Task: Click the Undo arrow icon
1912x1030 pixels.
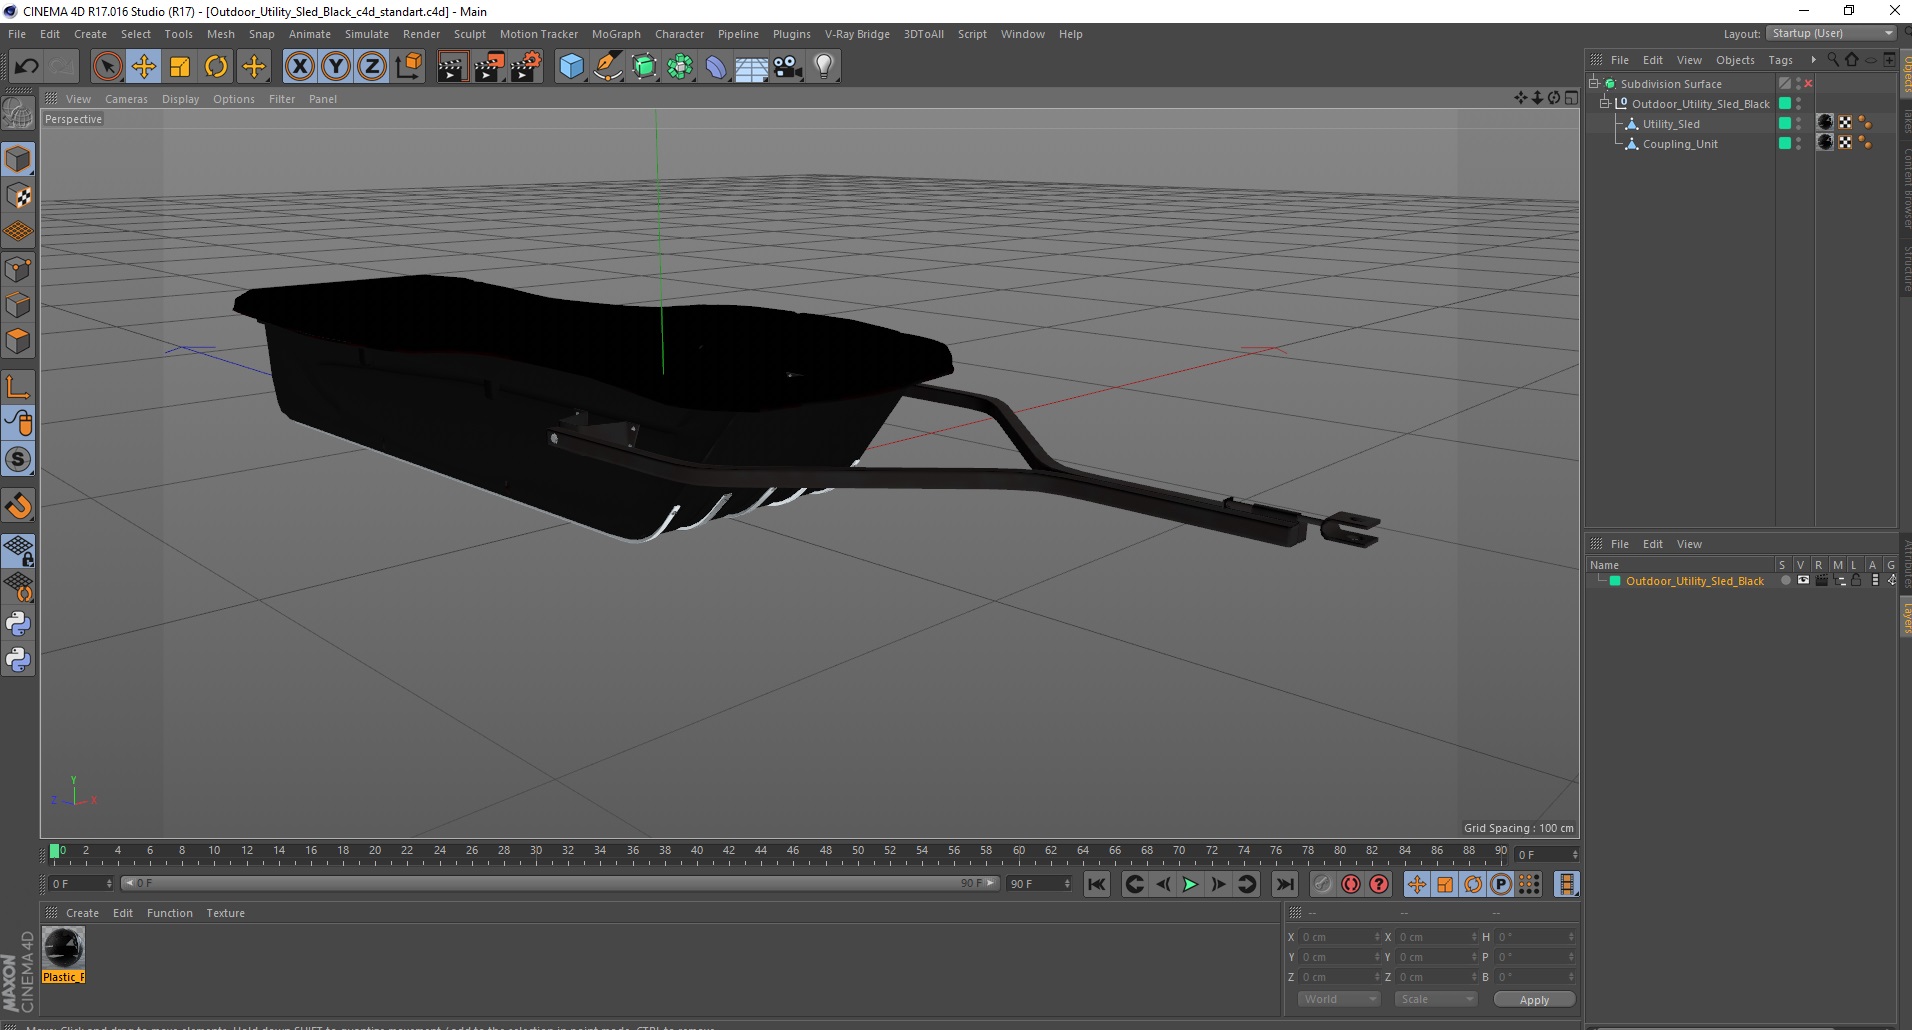Action: 26,67
